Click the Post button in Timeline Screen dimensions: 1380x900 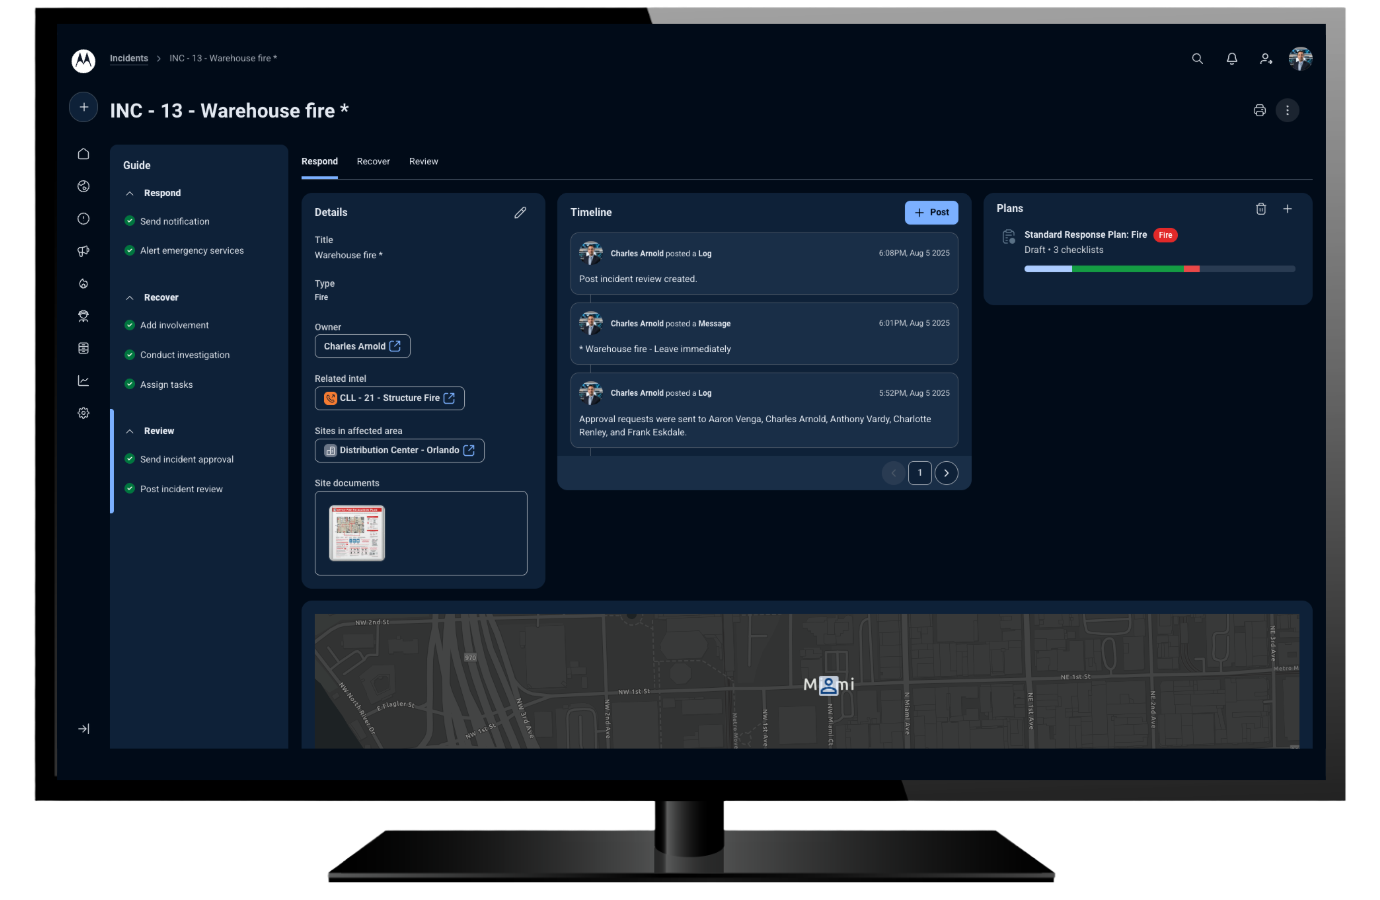931,213
